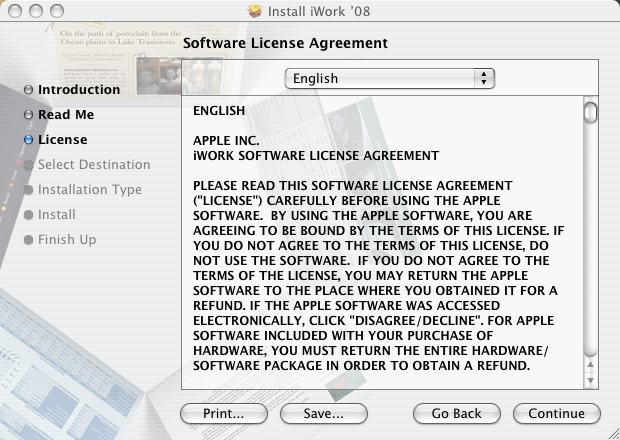Click the scroll up arrow in license pane
The height and width of the screenshot is (440, 620).
pyautogui.click(x=590, y=364)
